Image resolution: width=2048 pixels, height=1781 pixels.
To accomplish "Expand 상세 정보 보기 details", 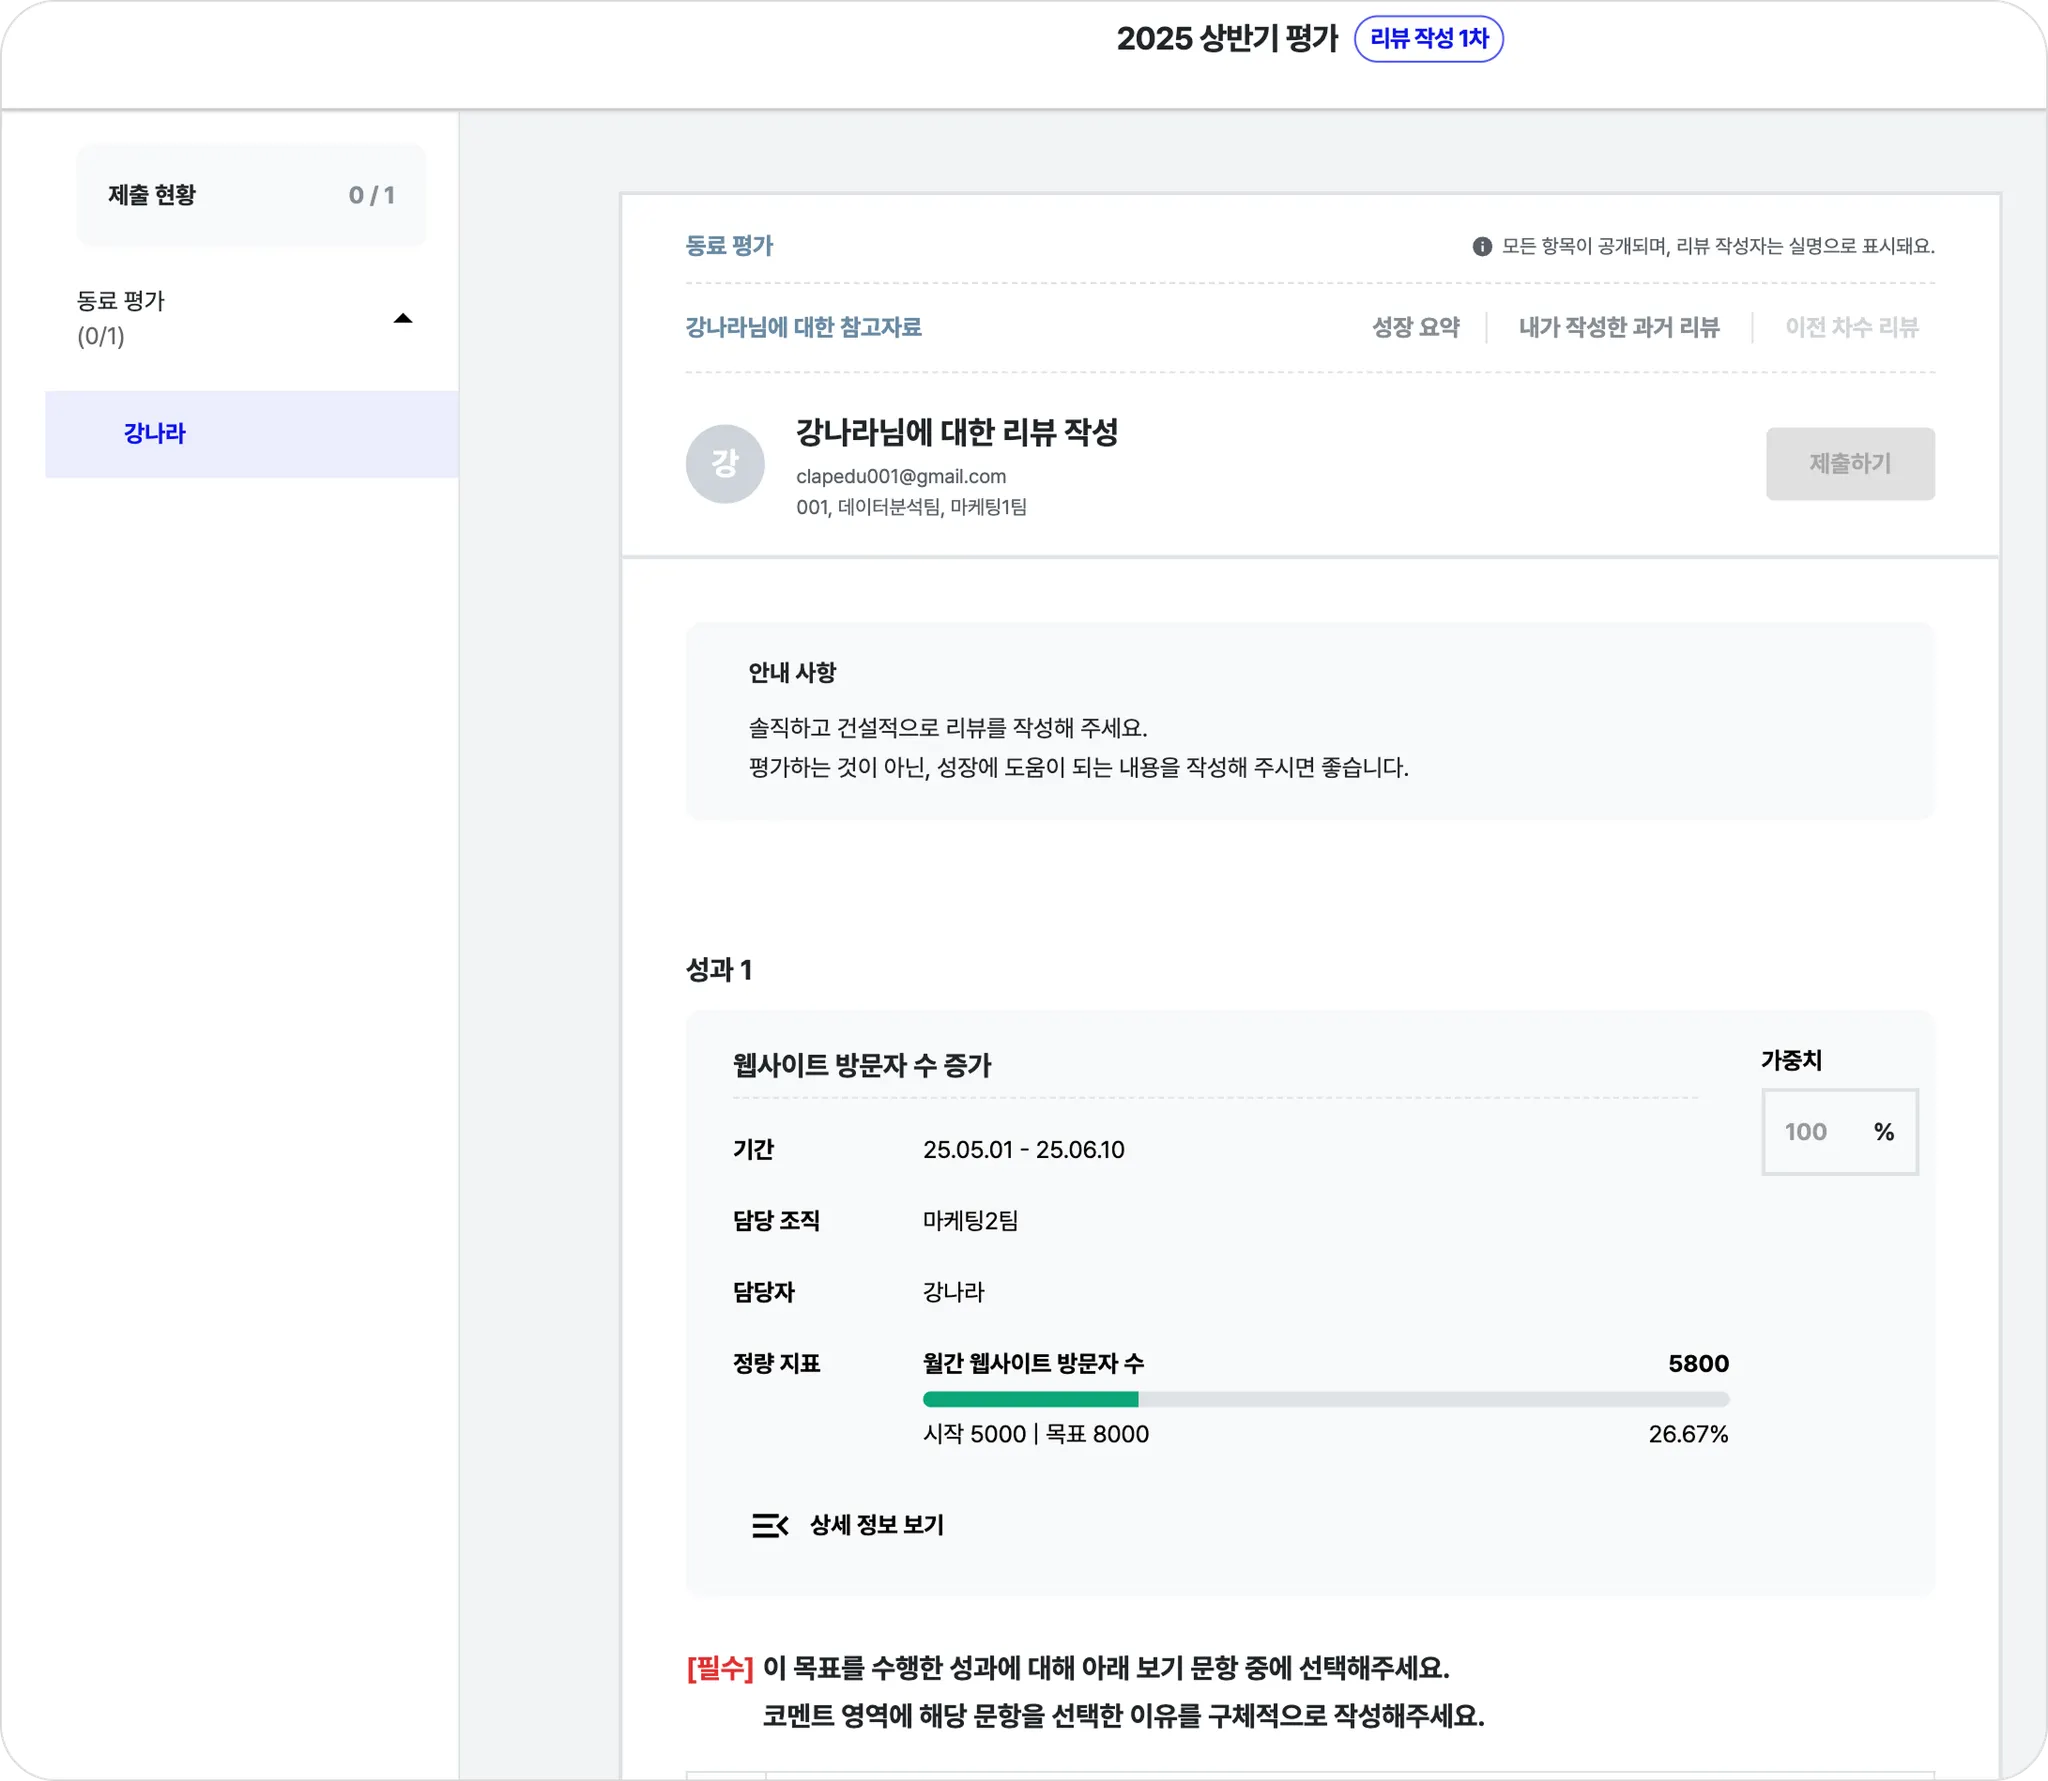I will point(876,1525).
